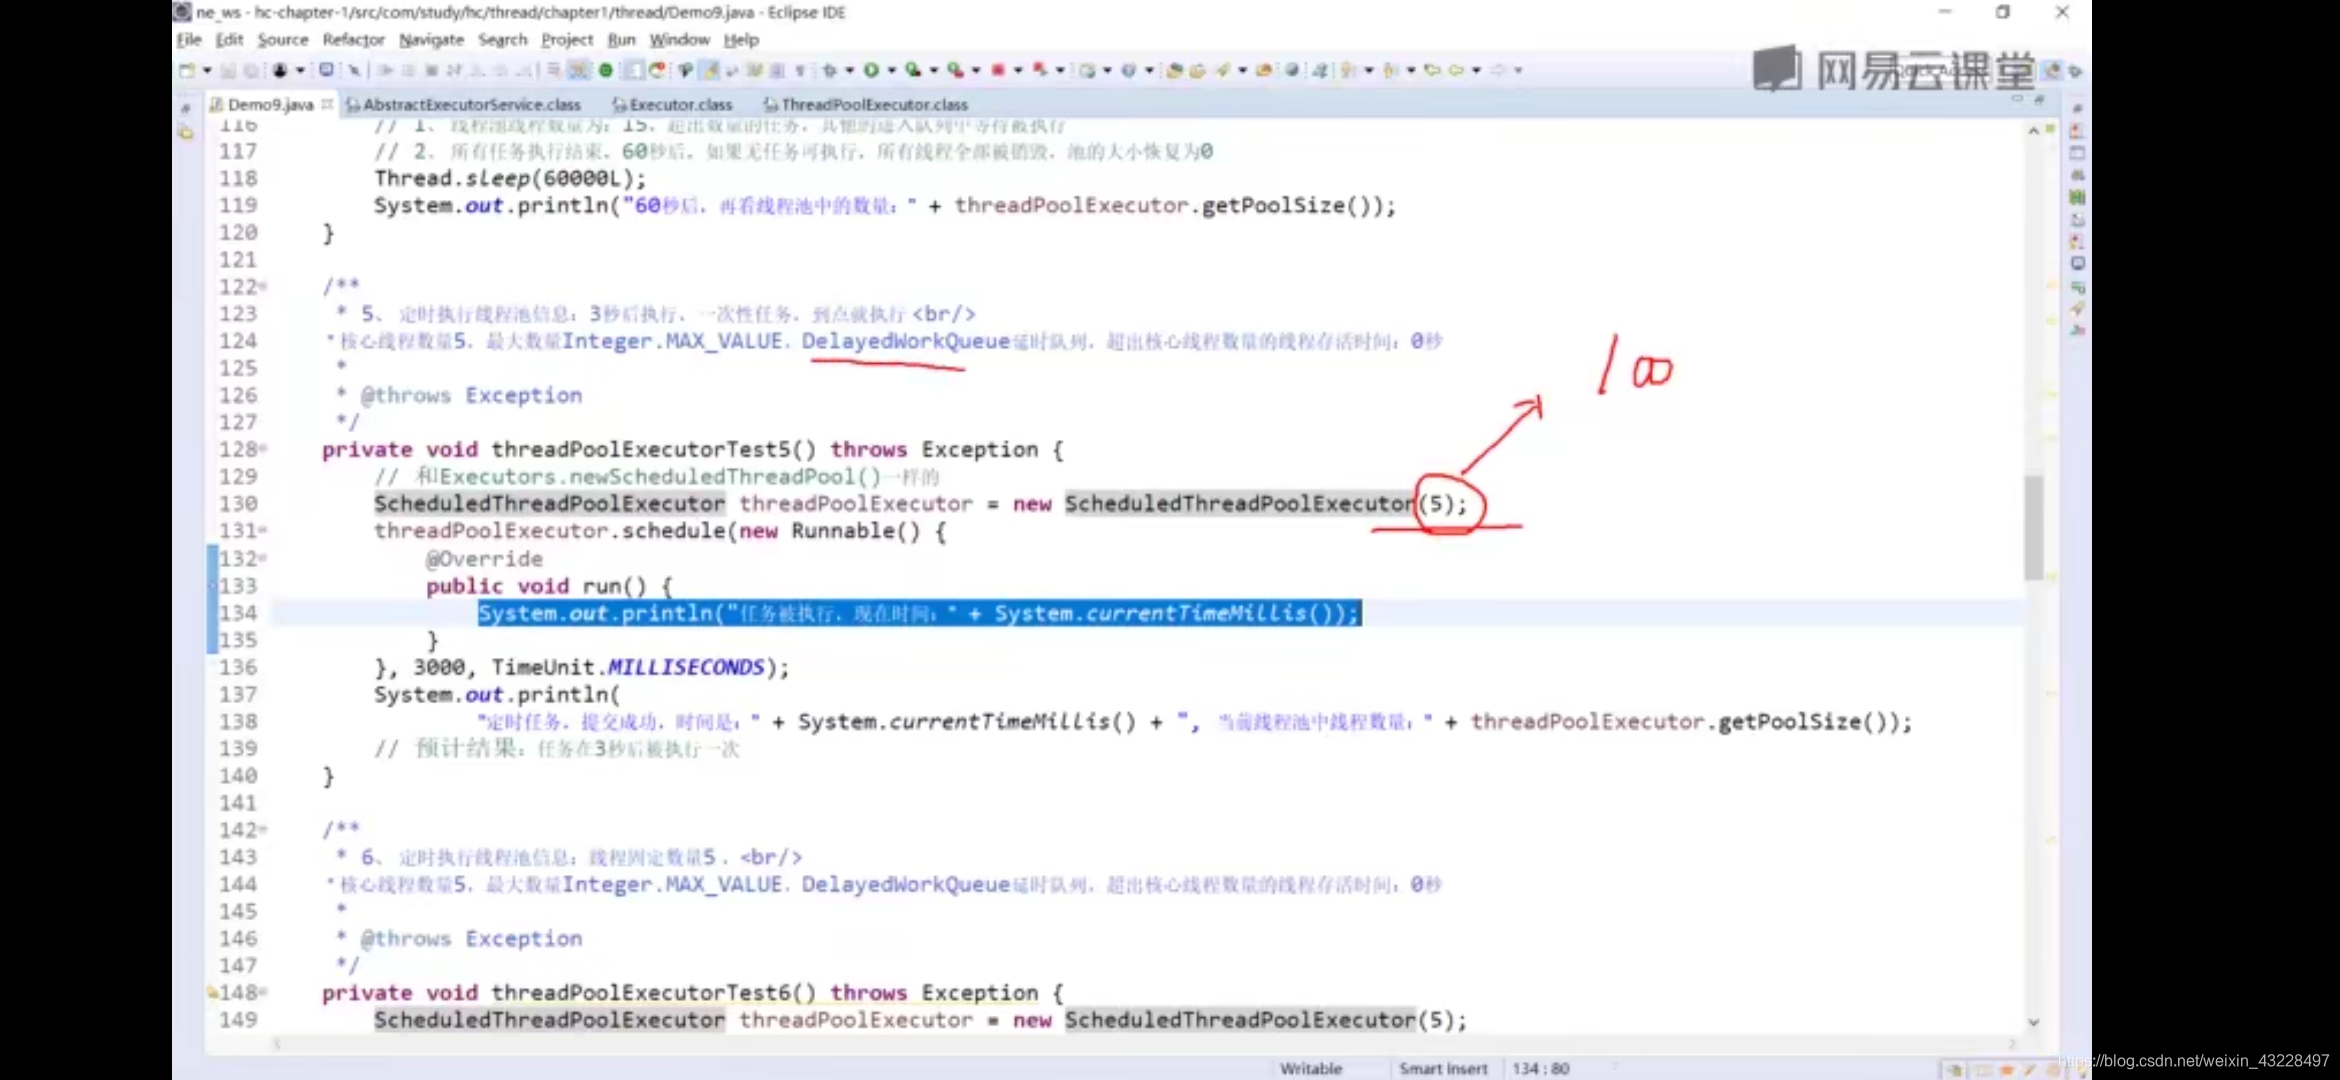Open the Window menu

point(679,40)
